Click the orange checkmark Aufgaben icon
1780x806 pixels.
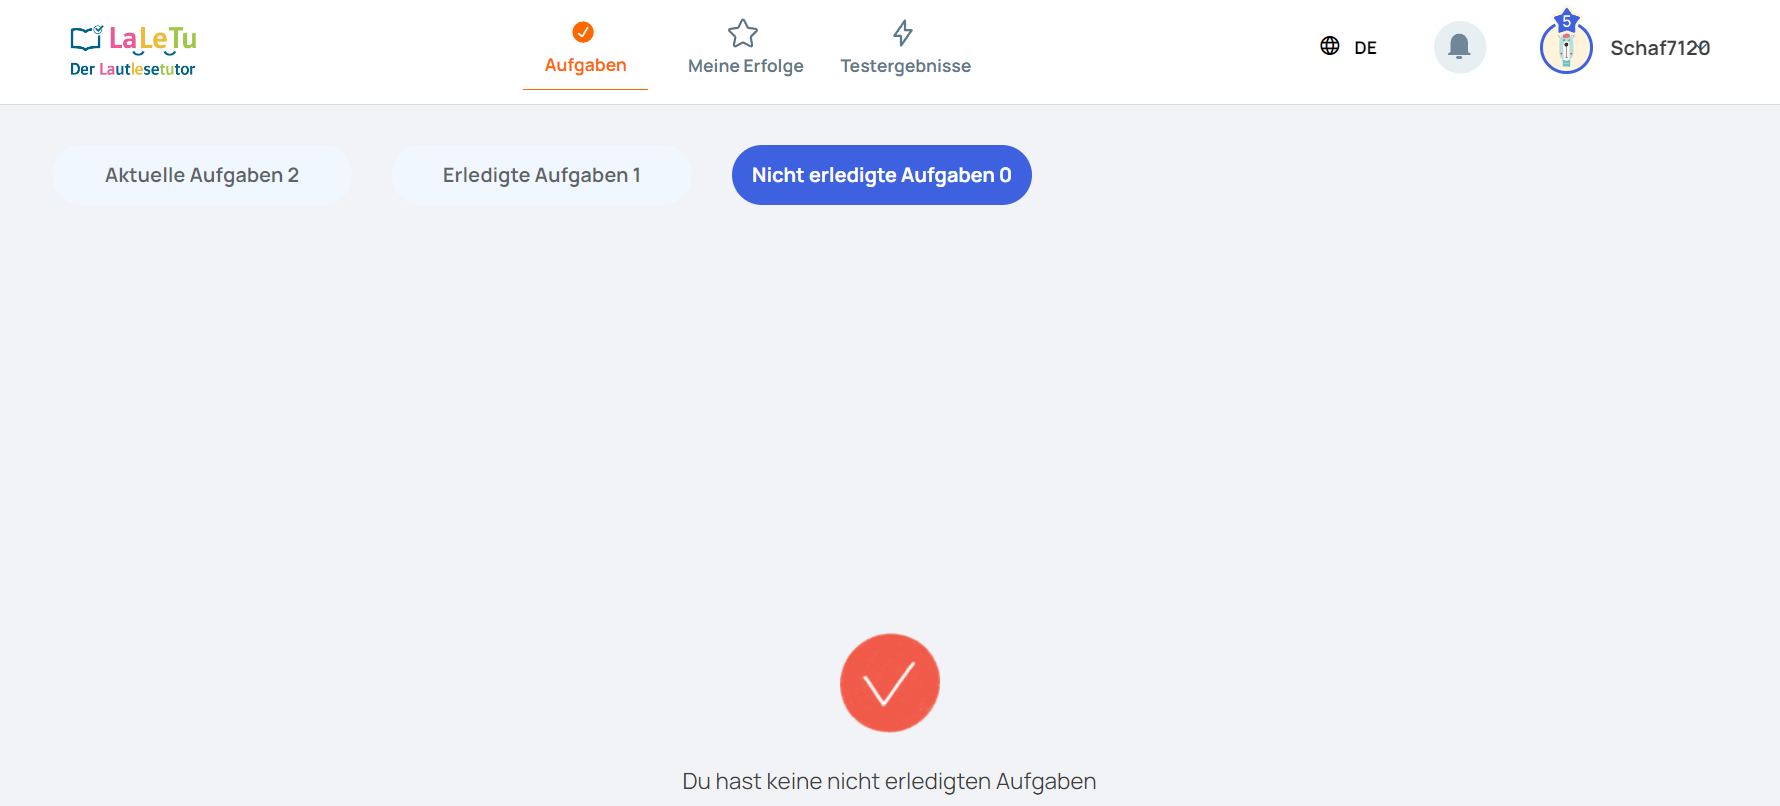[583, 32]
